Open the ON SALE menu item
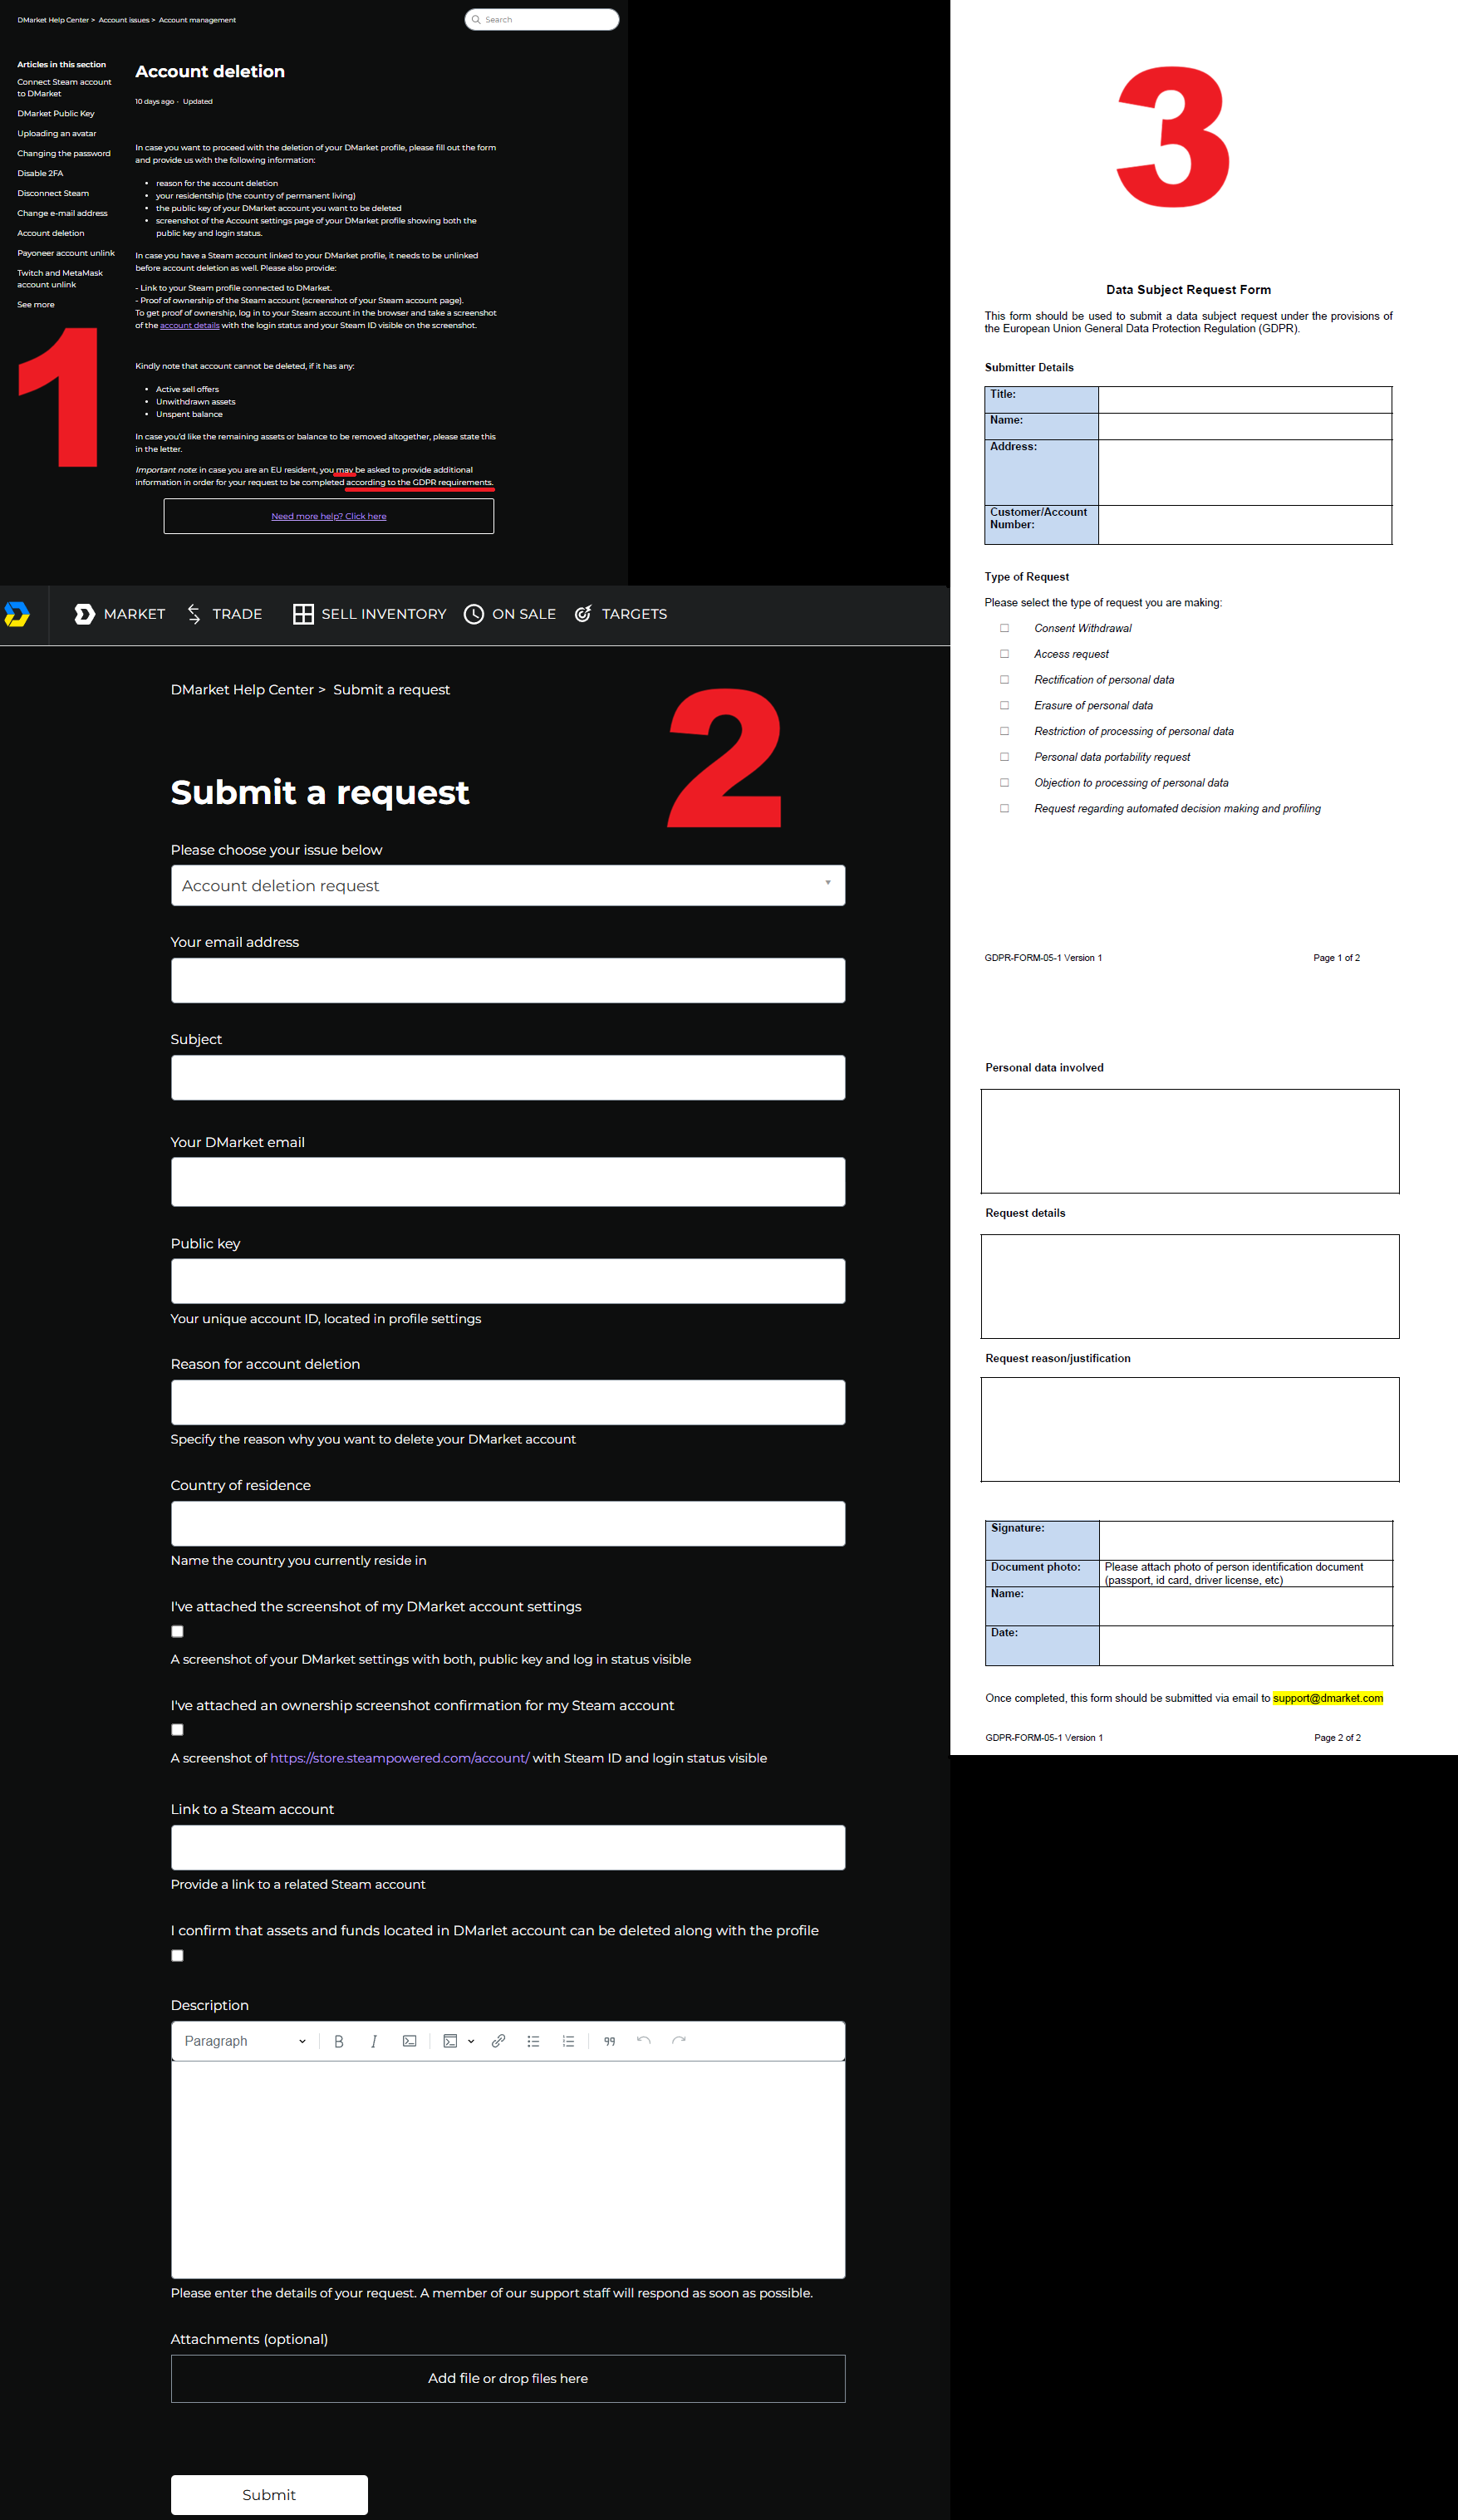This screenshot has width=1458, height=2520. [524, 614]
